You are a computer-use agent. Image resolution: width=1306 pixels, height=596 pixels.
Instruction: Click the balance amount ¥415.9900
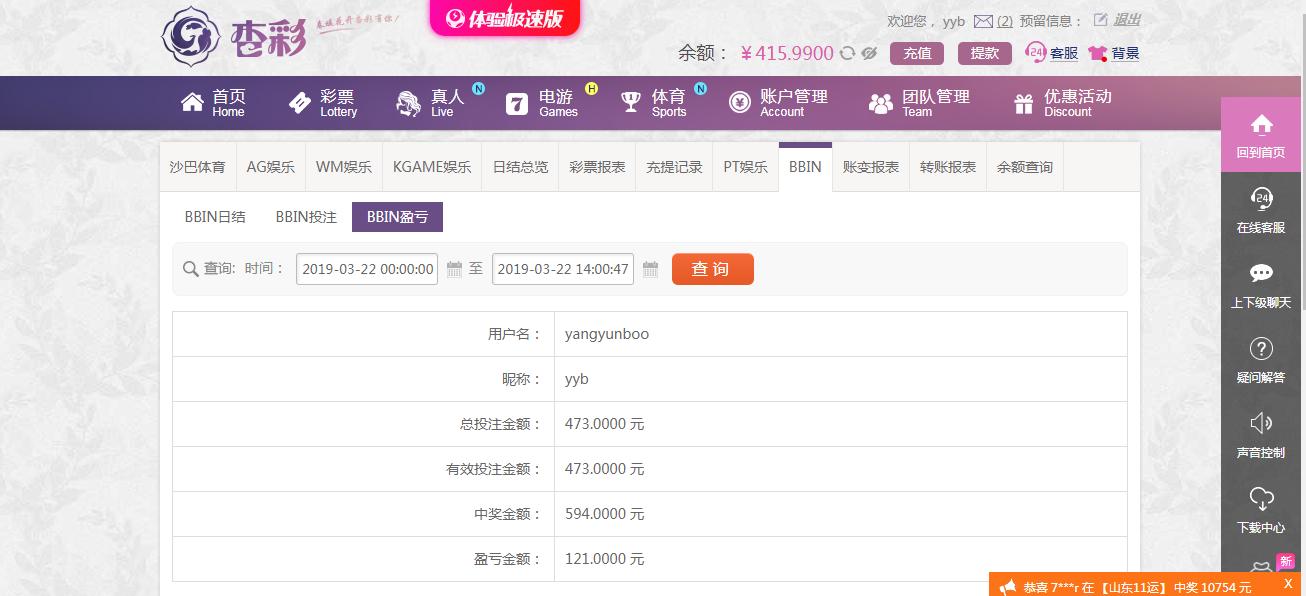(x=787, y=53)
